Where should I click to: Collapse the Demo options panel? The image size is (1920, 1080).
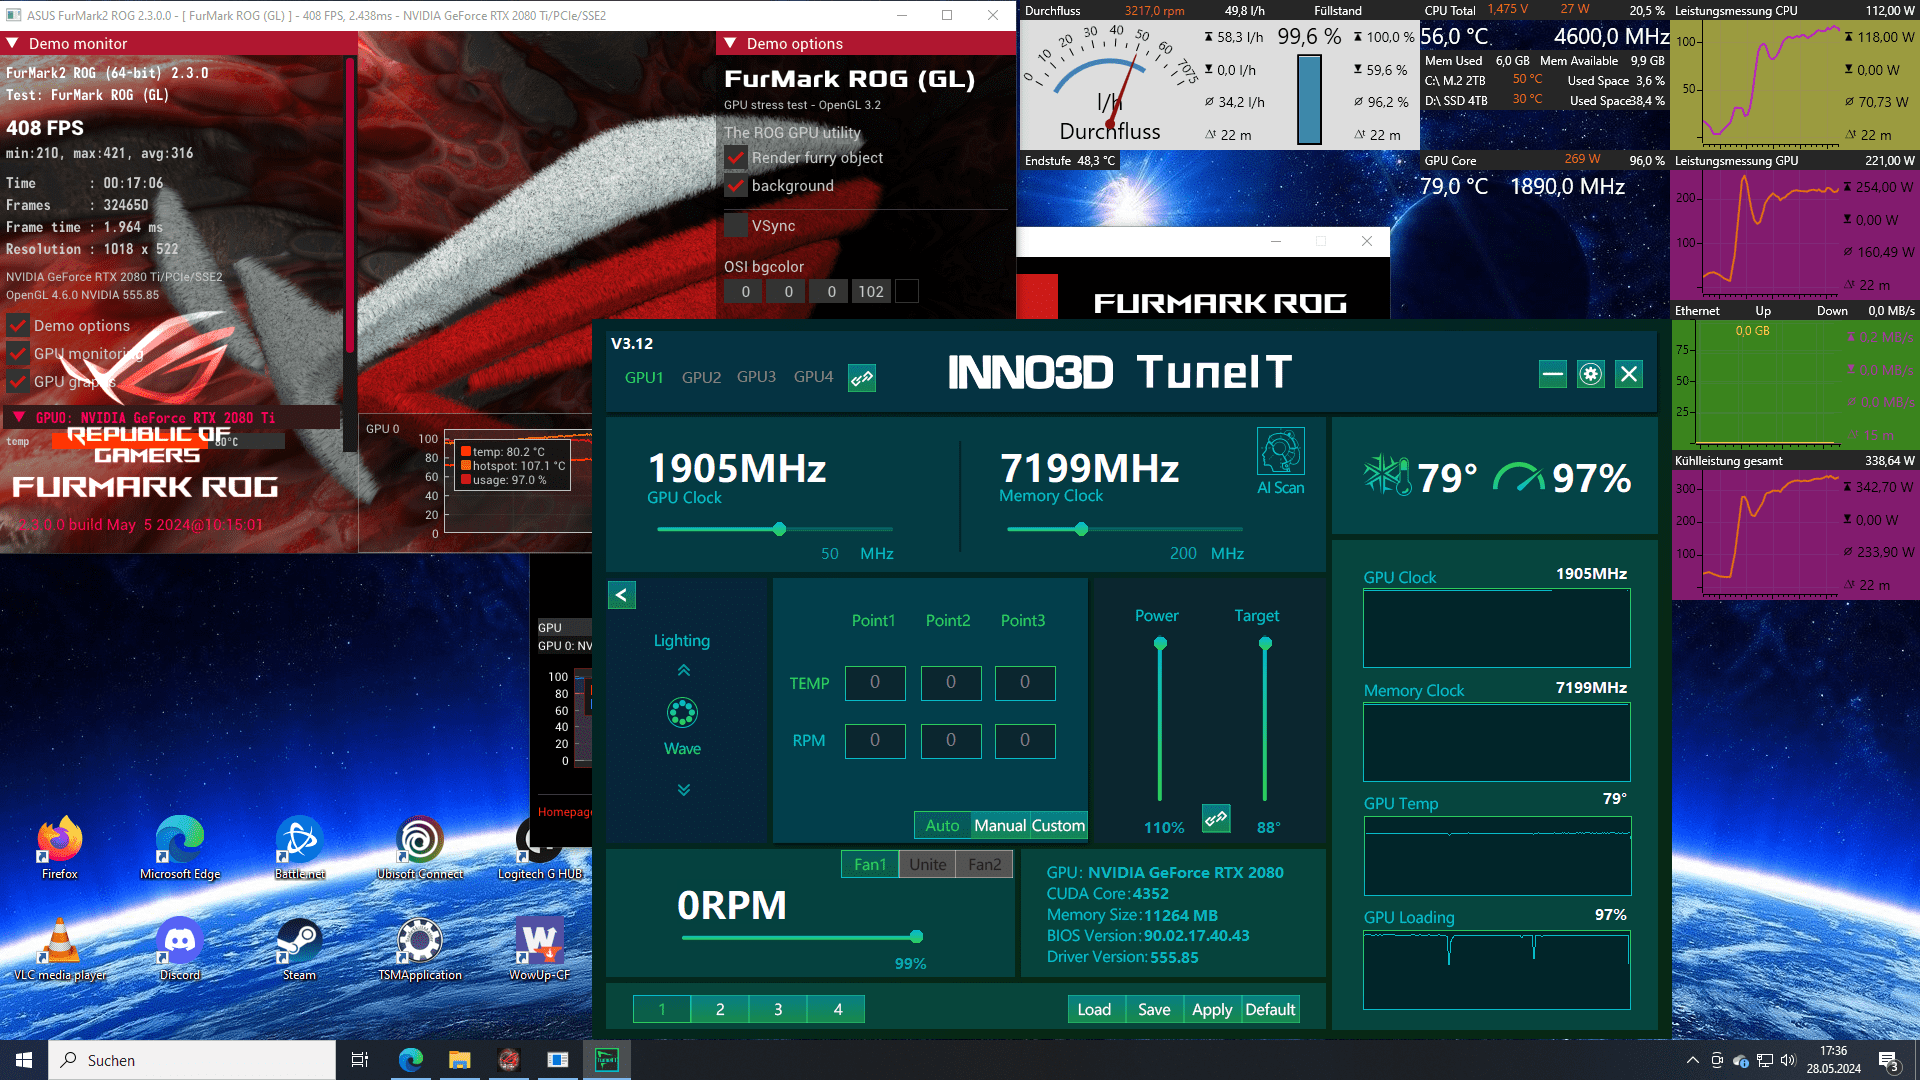pos(730,44)
